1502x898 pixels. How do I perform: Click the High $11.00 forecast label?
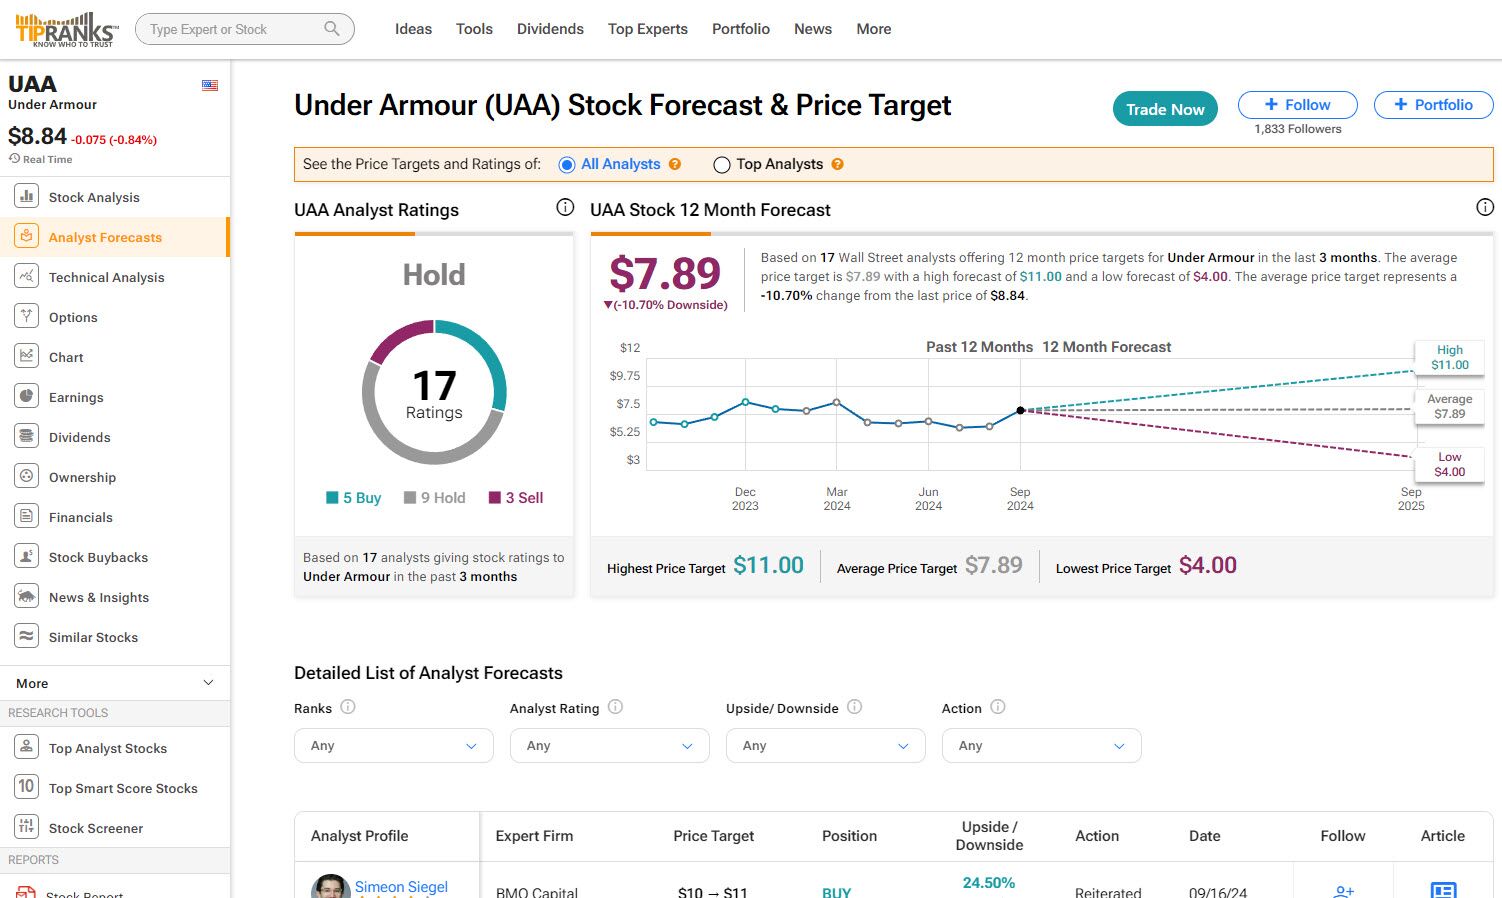click(1450, 357)
